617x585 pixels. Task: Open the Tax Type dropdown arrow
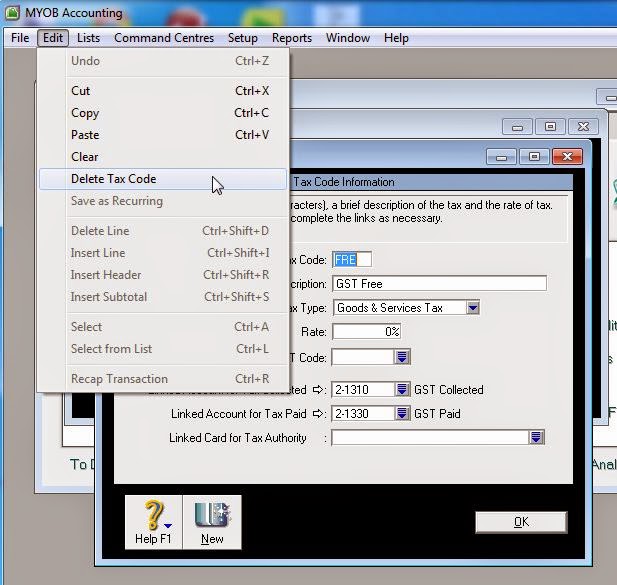coord(473,308)
